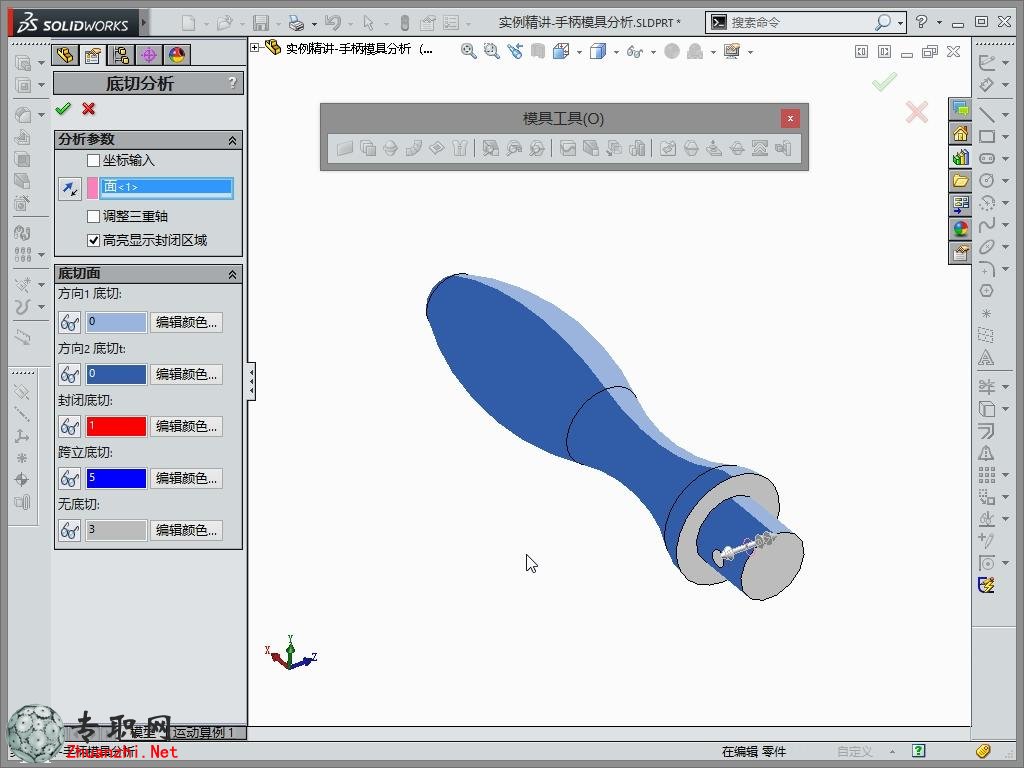Open the Help question mark menu
Screen dimensions: 1024x768
click(921, 22)
